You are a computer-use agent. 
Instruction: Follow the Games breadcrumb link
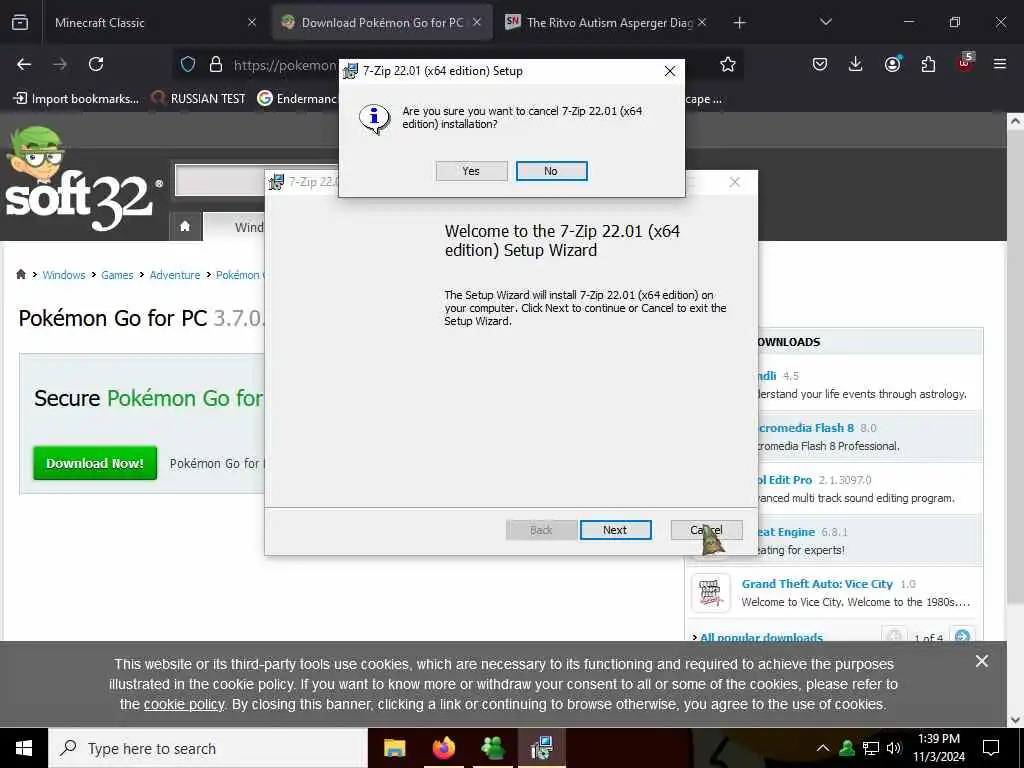tap(117, 275)
